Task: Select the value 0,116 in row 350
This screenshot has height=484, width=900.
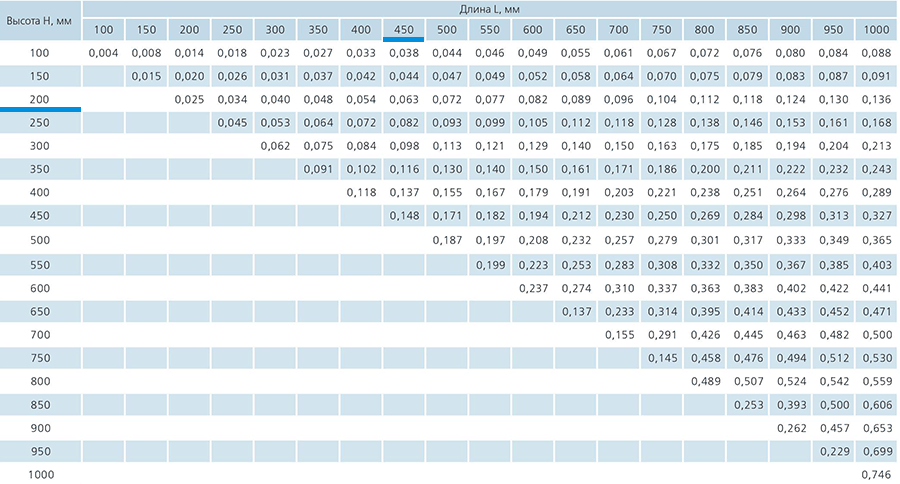Action: [404, 169]
